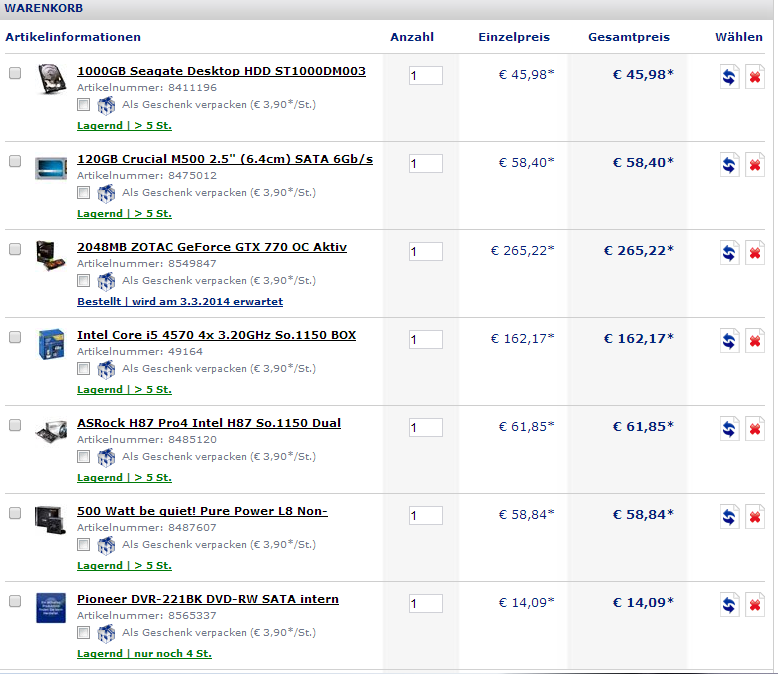The width and height of the screenshot is (778, 674).
Task: Enable gift wrapping for Crucial M500
Action: (x=83, y=193)
